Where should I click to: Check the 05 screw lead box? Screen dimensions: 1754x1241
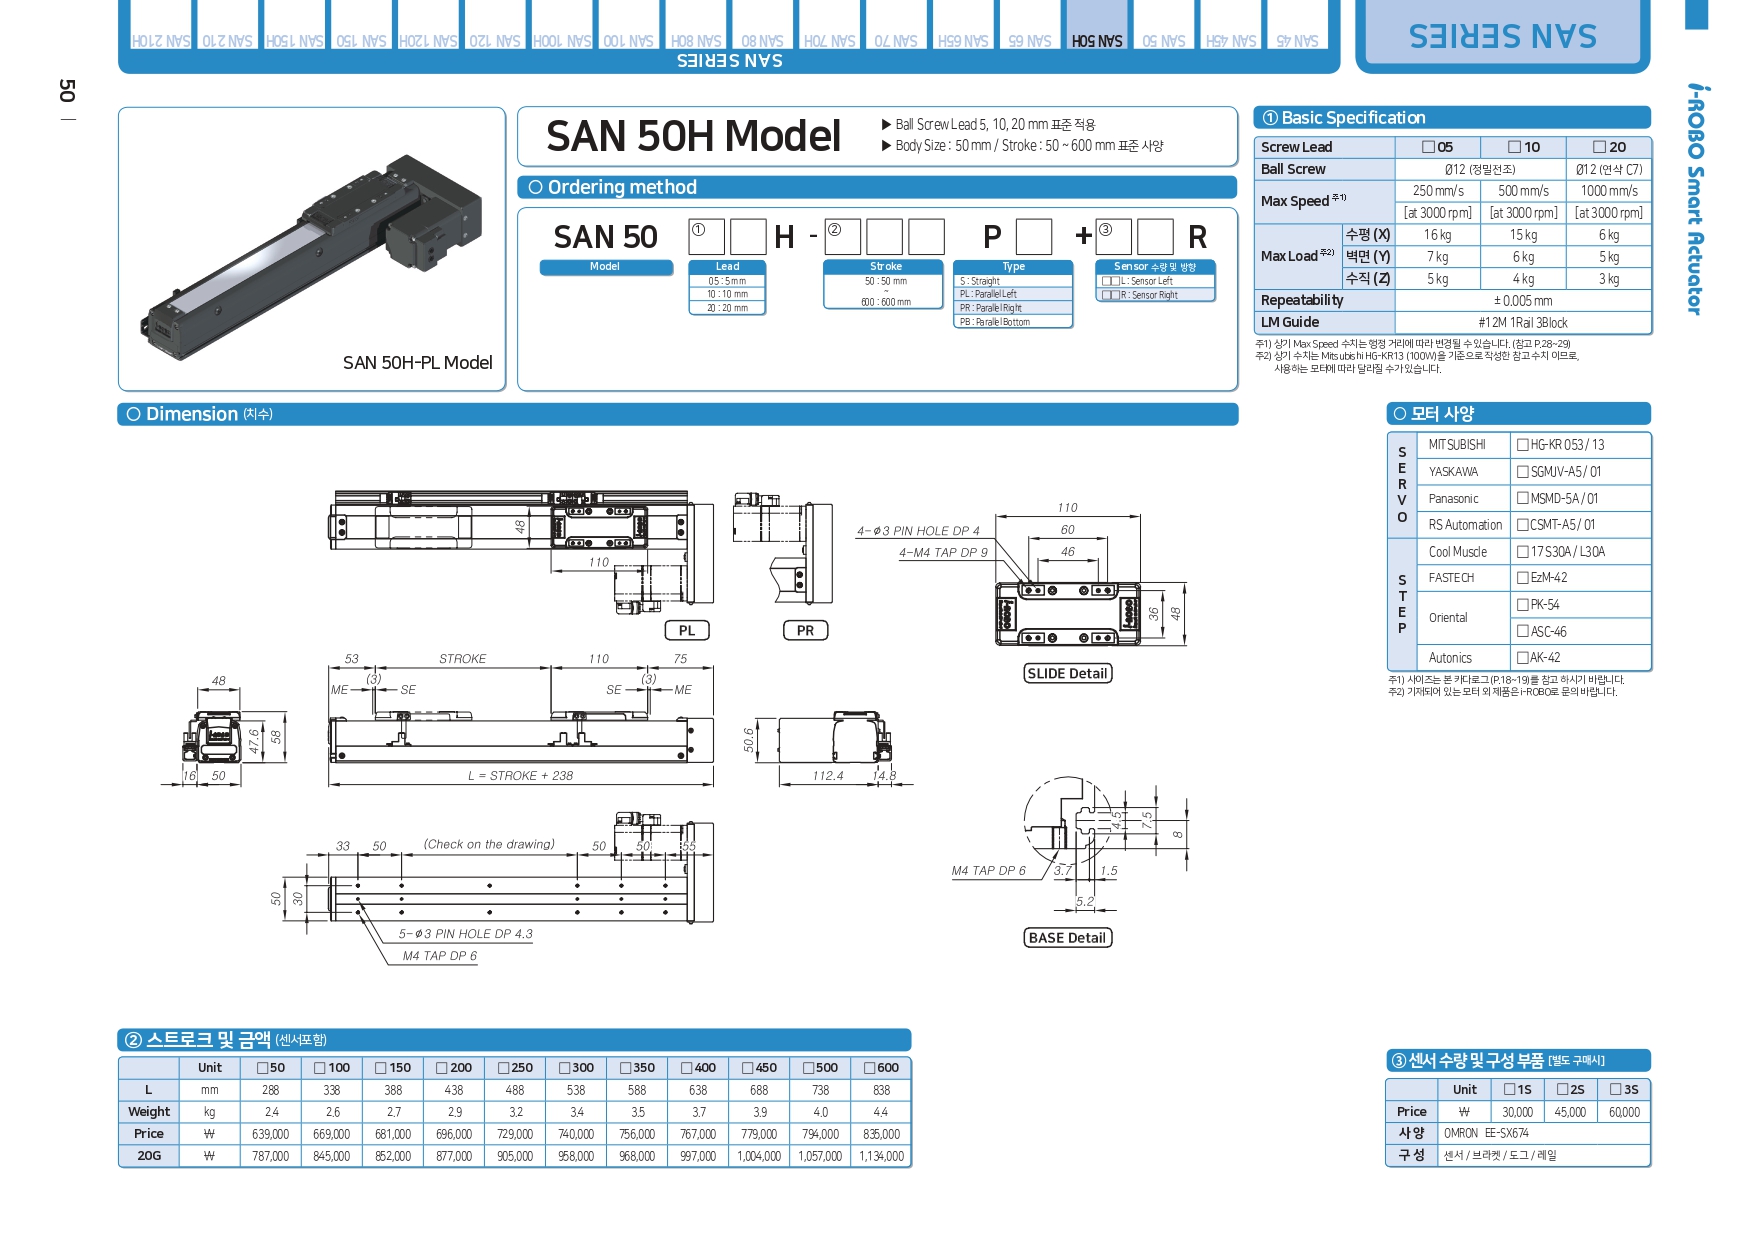tap(1429, 147)
